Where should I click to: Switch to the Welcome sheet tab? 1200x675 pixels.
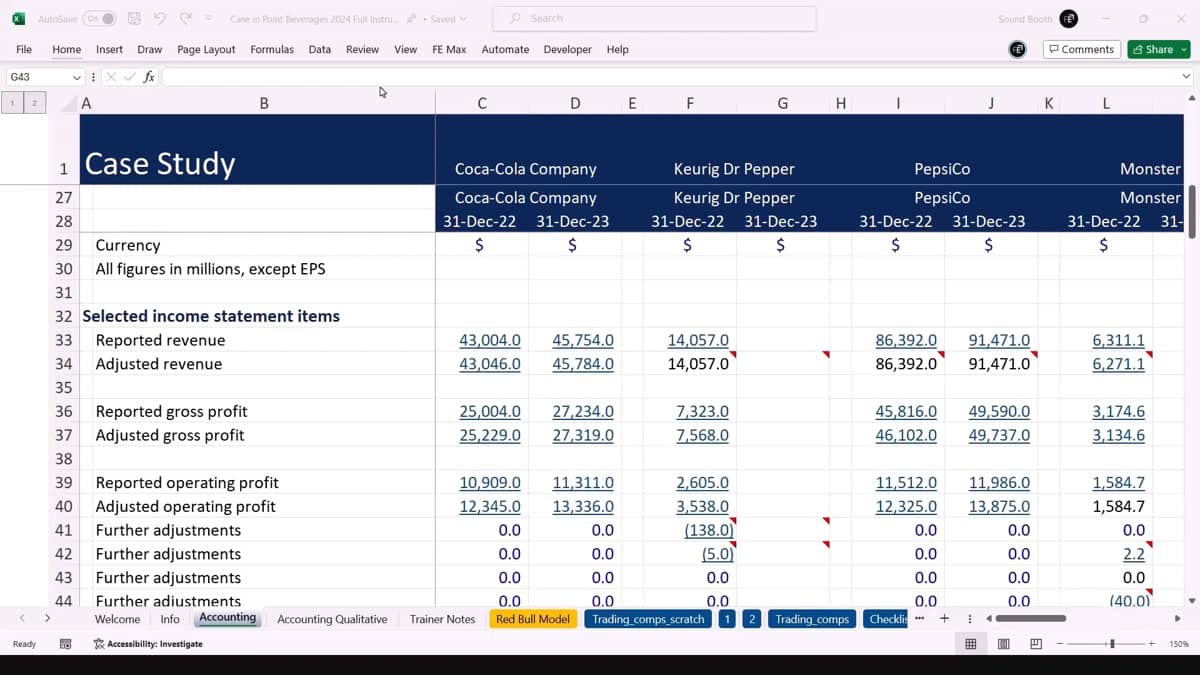tap(117, 619)
